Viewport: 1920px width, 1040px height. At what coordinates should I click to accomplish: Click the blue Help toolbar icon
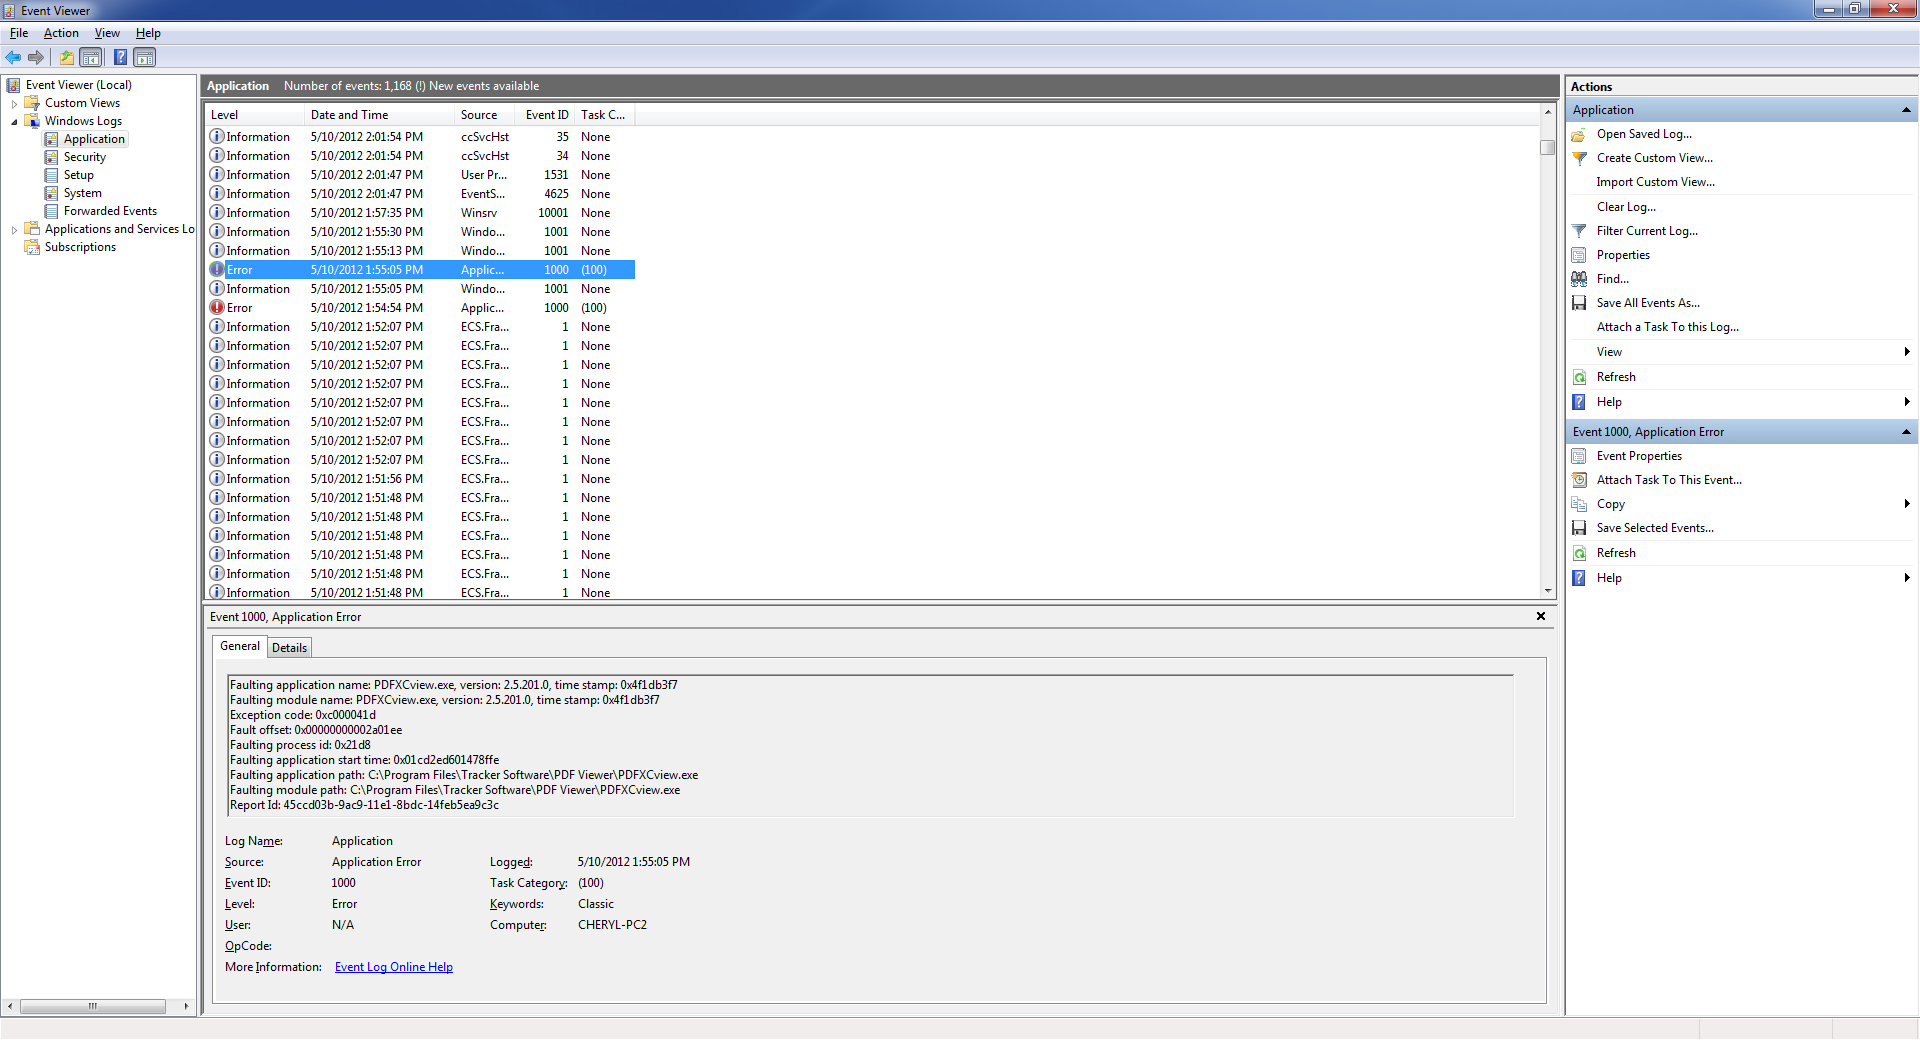pos(120,57)
